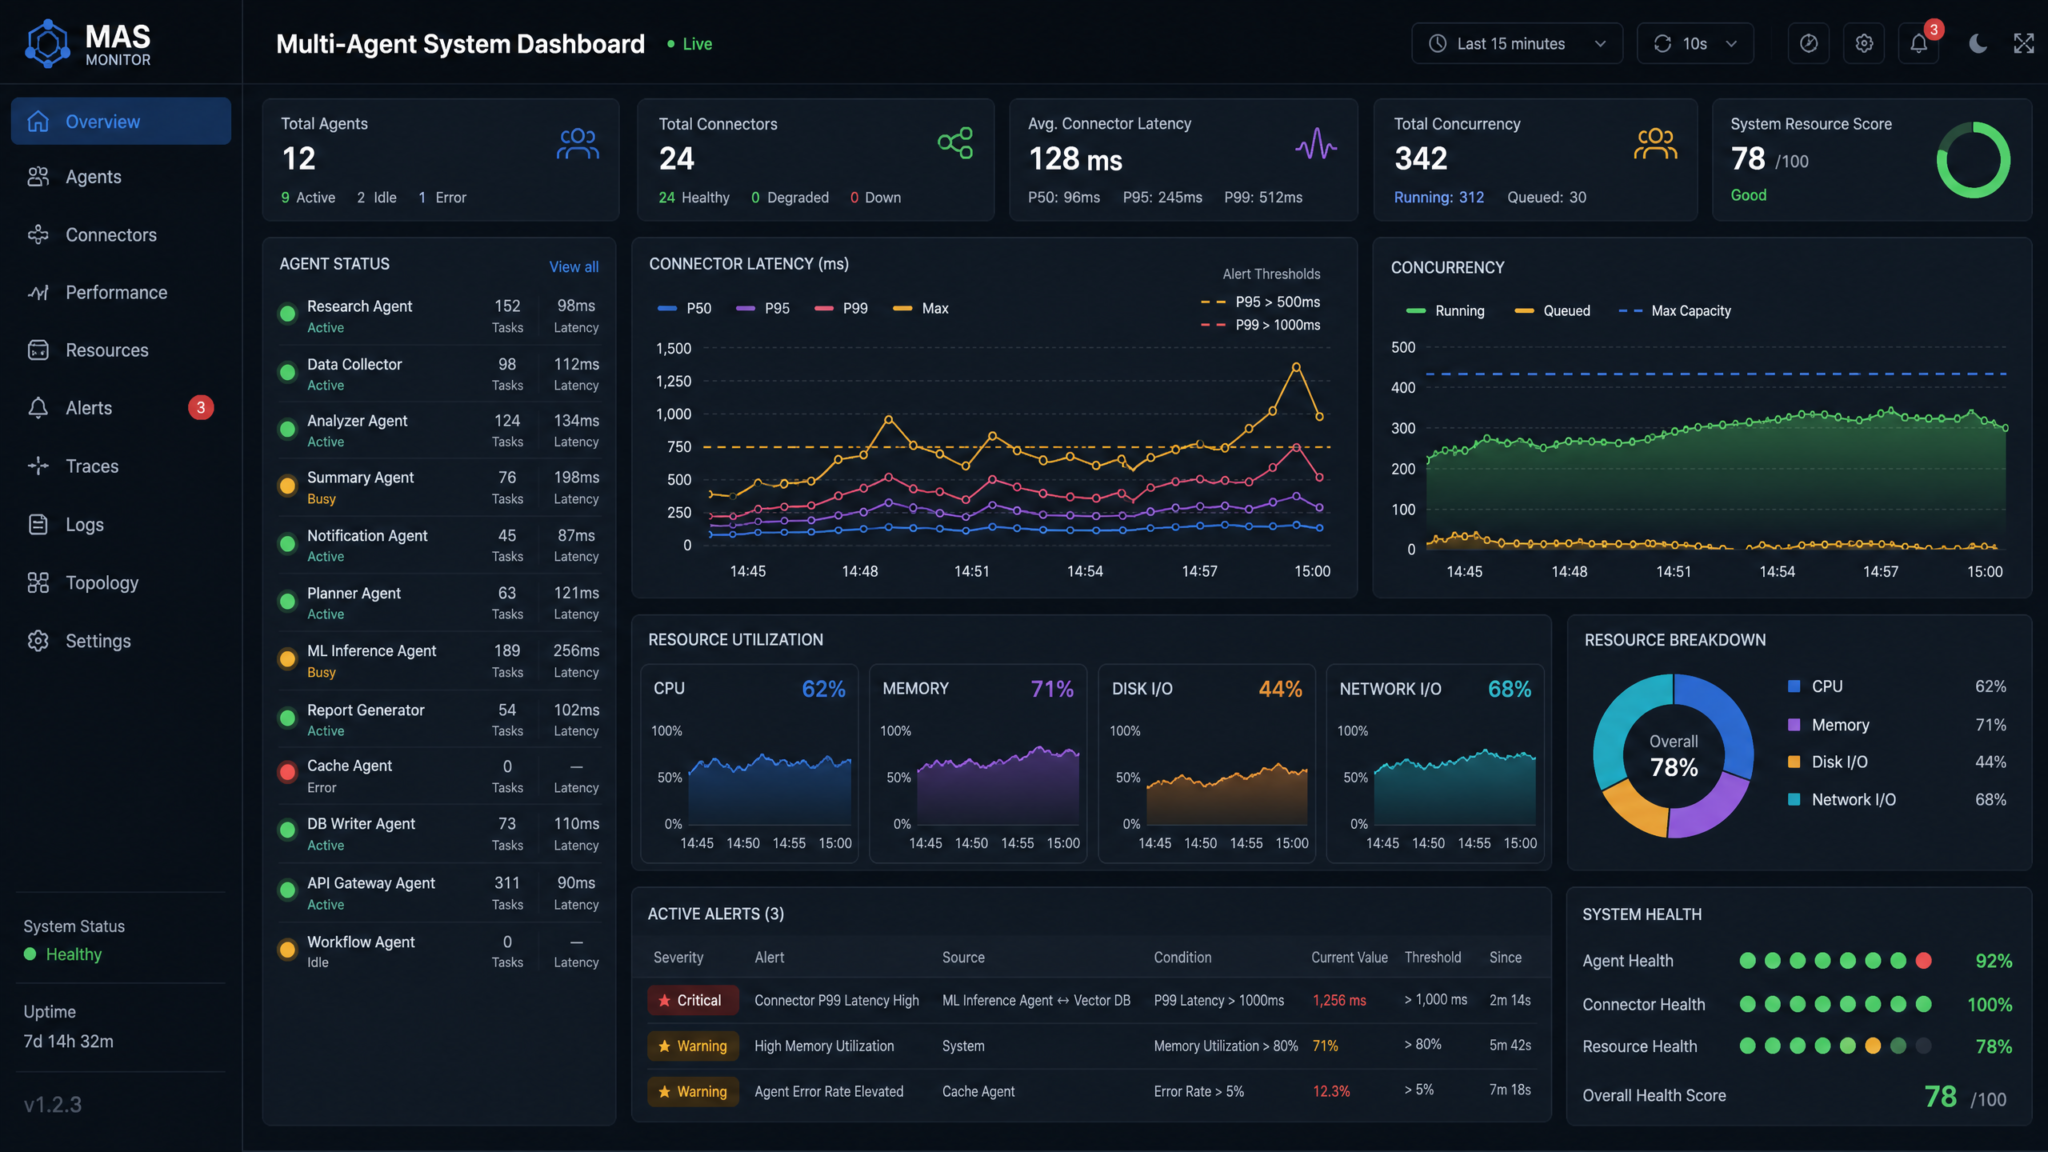Click the Total Concurrency group icon
2048x1152 pixels.
(x=1655, y=144)
